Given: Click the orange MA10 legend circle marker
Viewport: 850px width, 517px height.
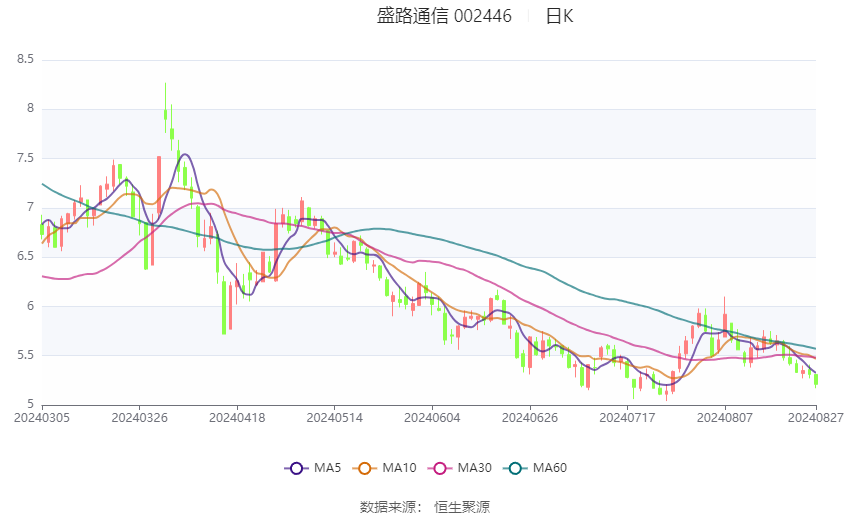Looking at the screenshot, I should coord(365,467).
